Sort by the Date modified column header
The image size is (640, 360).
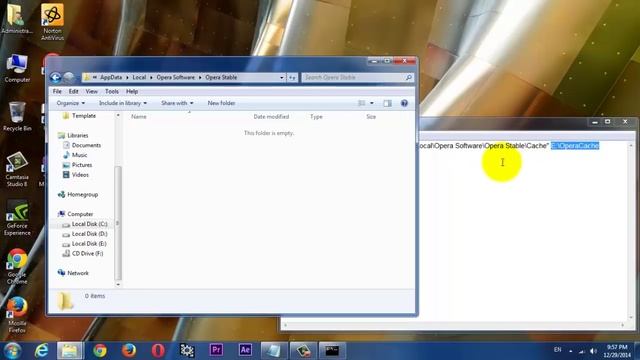[271, 117]
